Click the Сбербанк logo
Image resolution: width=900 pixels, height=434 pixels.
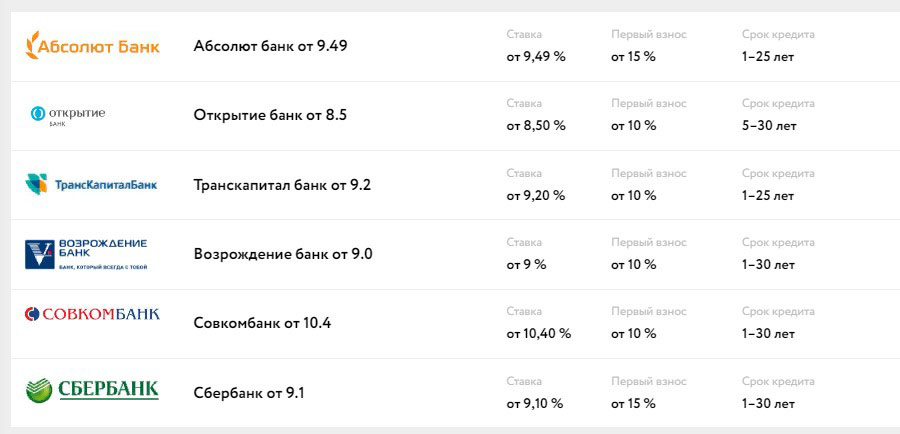point(92,390)
